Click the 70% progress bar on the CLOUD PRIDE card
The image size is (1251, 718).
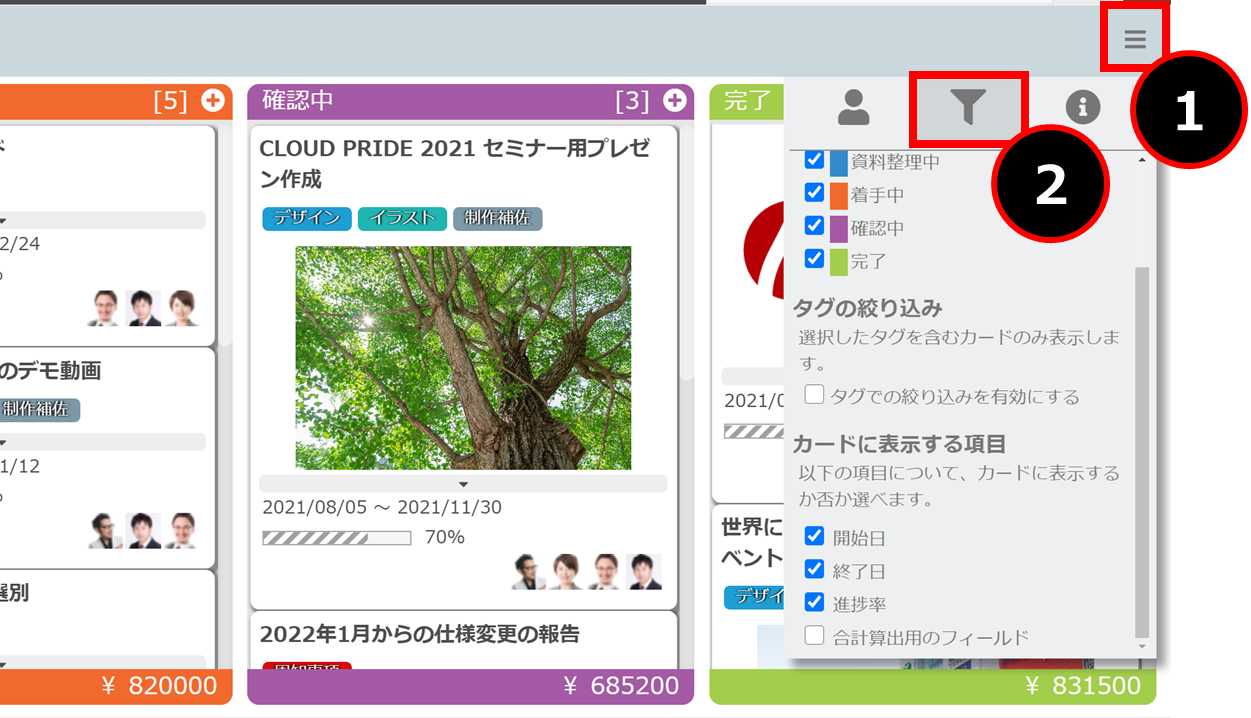point(336,538)
